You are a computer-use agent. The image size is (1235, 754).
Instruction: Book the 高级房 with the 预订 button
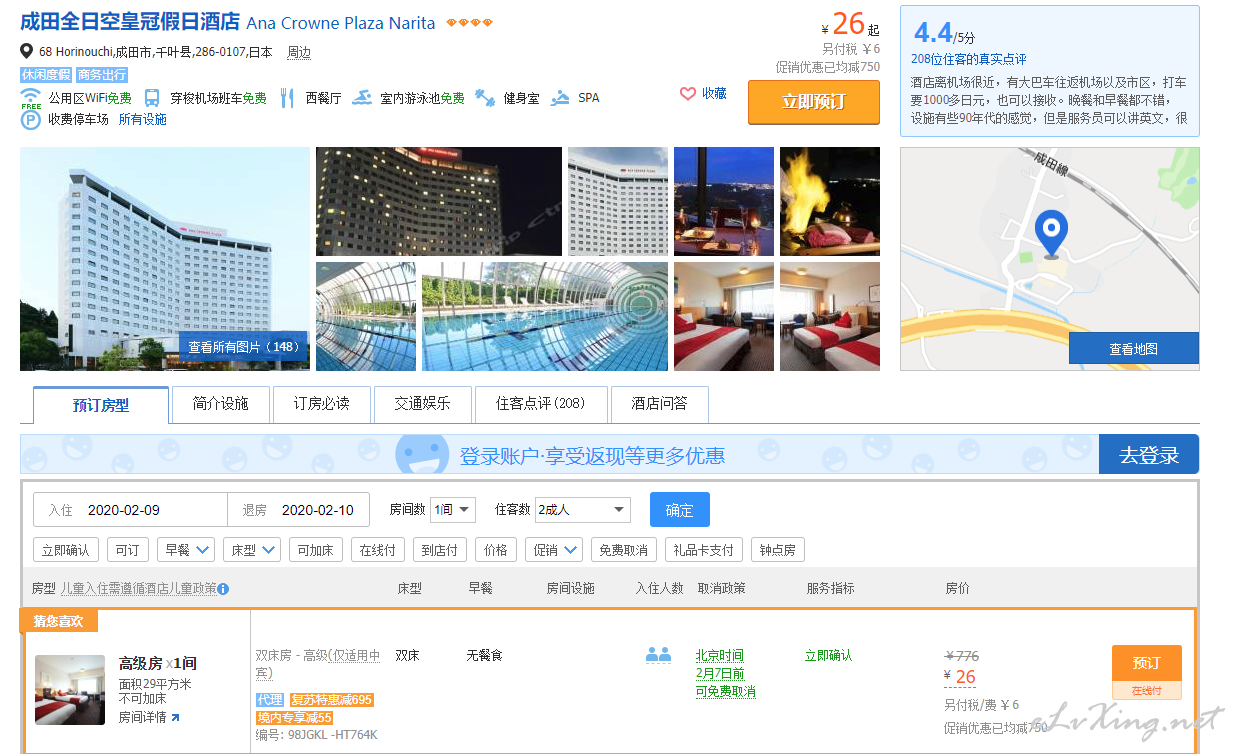[x=1147, y=664]
